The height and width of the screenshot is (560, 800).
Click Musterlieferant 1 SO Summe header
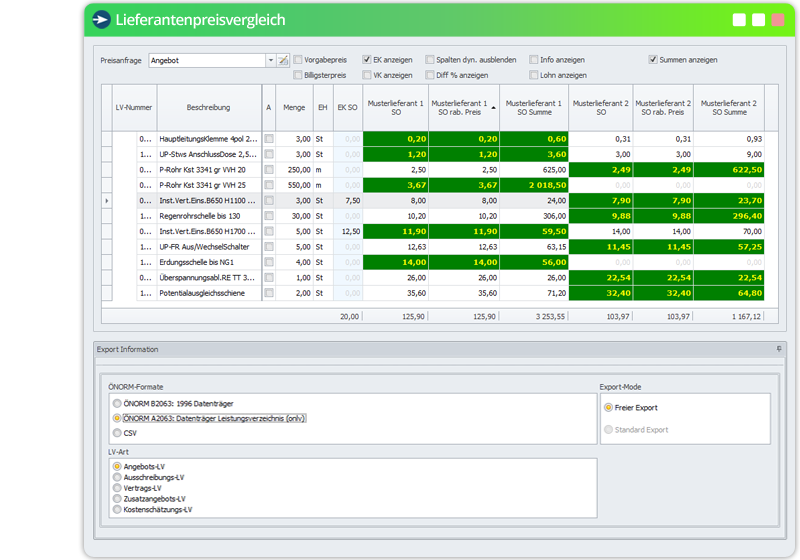(534, 108)
